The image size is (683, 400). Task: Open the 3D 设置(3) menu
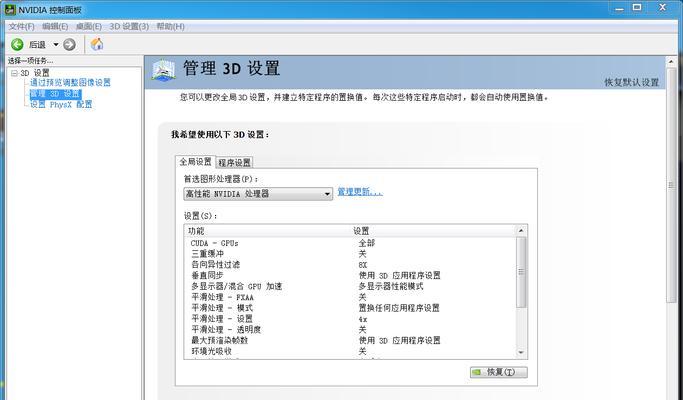point(129,27)
